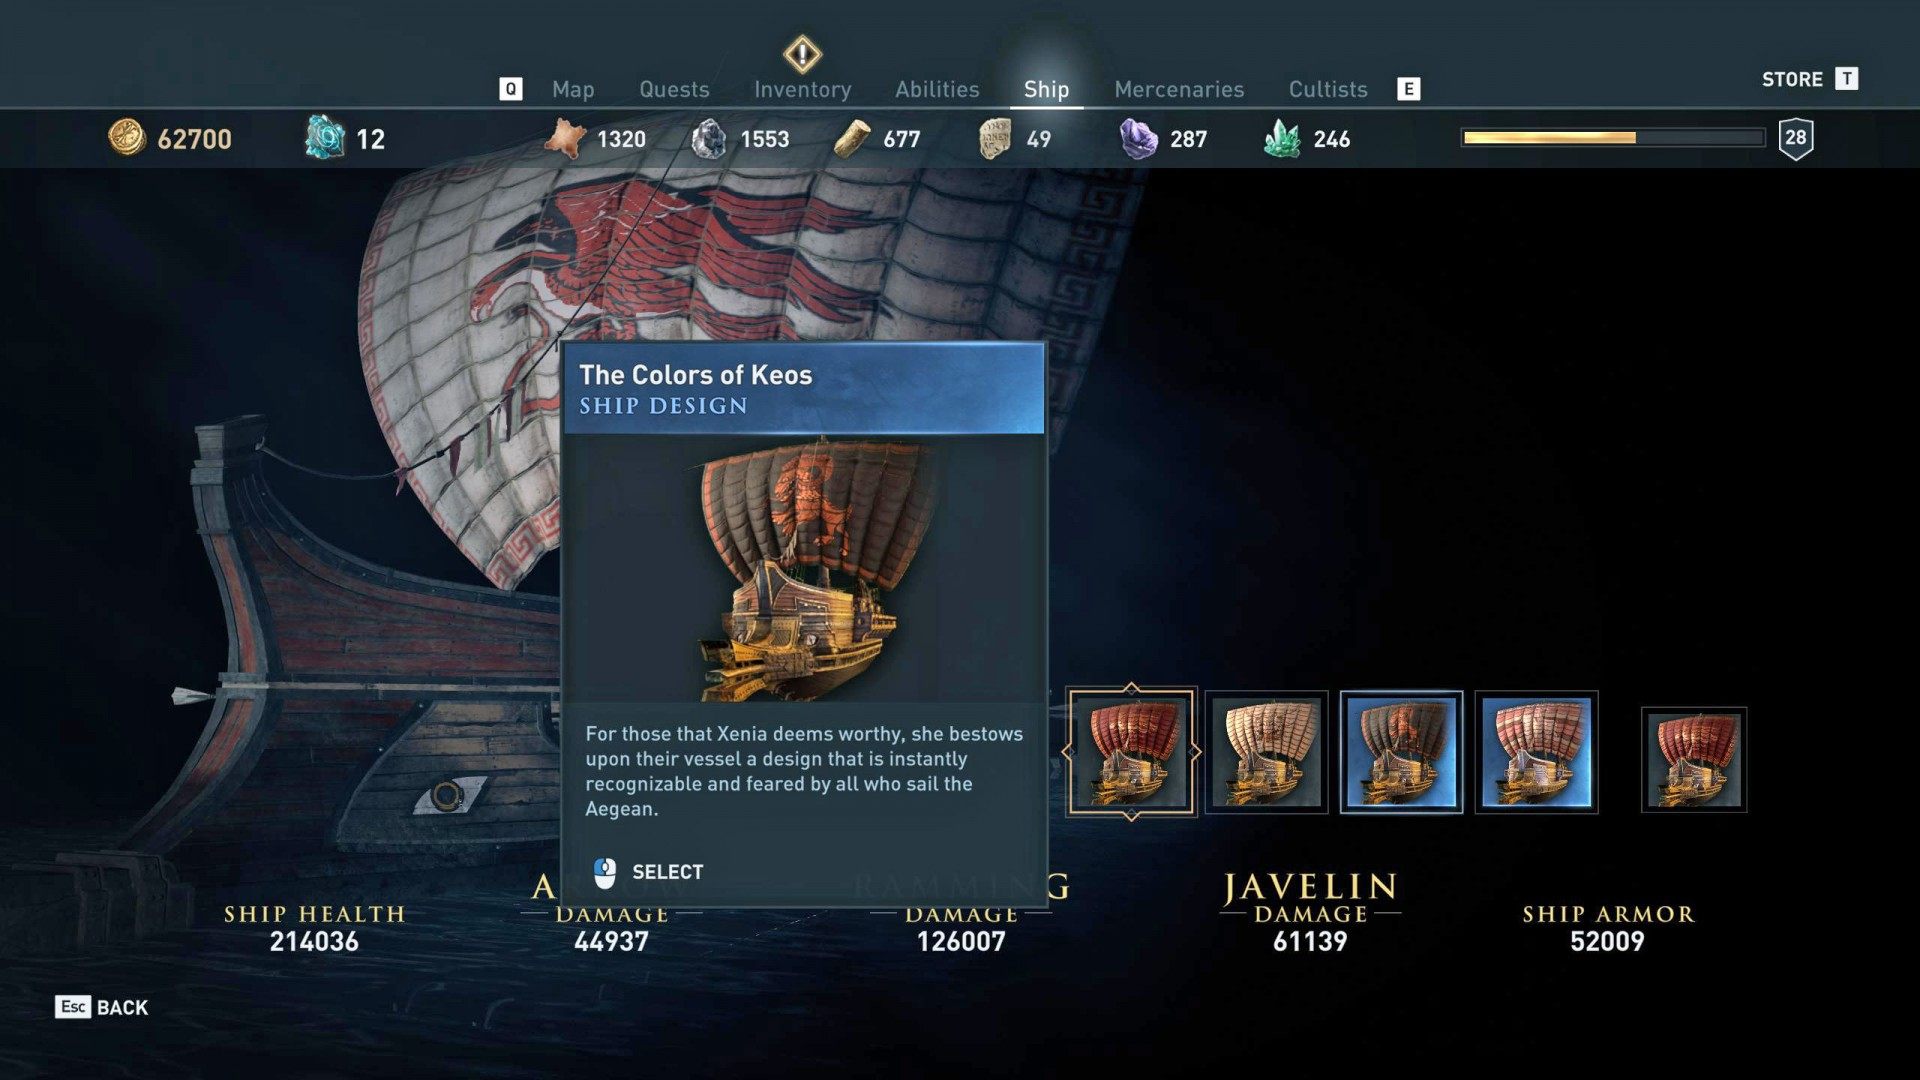Click the drachmae gold coin icon
The width and height of the screenshot is (1920, 1080).
point(127,138)
